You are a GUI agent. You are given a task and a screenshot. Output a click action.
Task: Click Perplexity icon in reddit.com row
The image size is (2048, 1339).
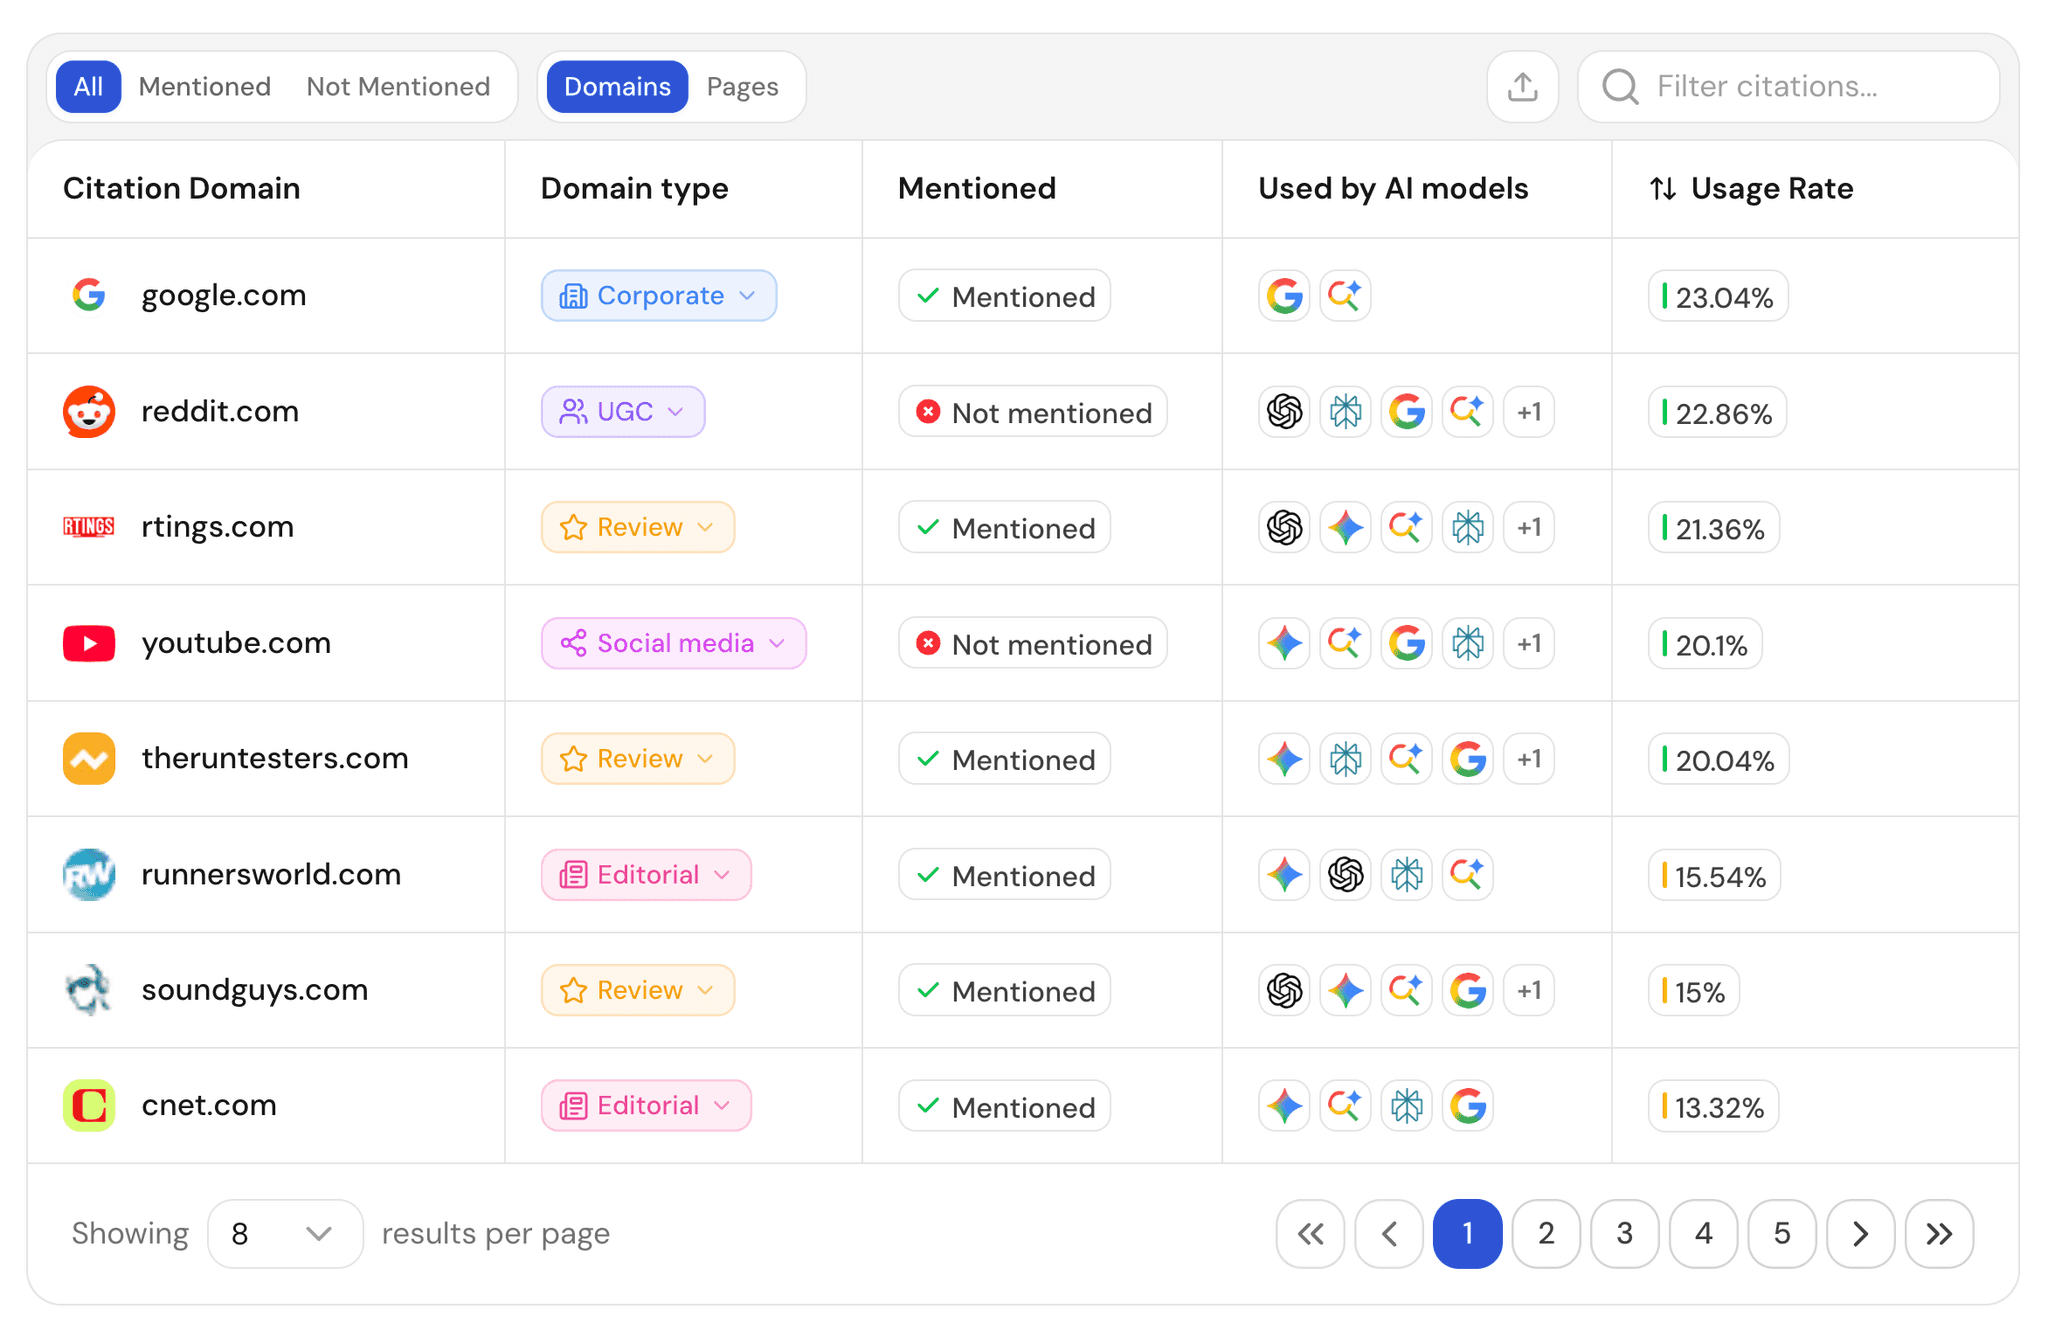[x=1345, y=412]
